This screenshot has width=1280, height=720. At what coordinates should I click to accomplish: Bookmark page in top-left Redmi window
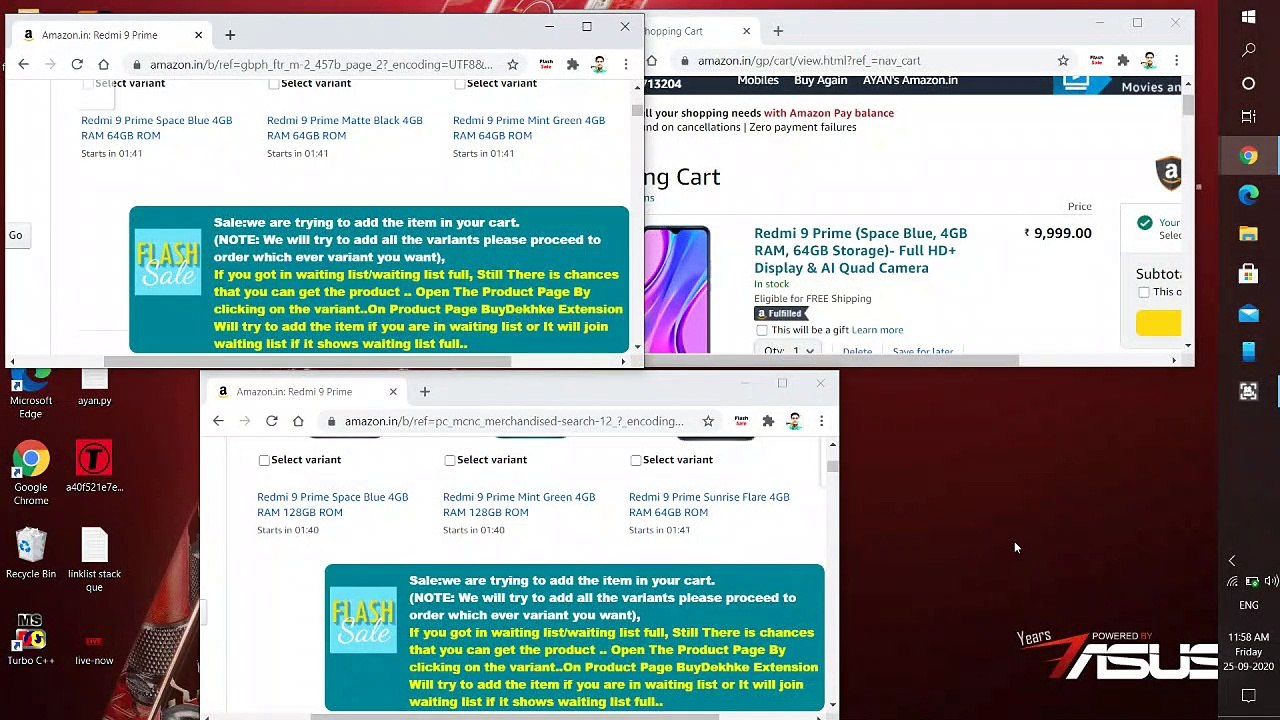512,64
